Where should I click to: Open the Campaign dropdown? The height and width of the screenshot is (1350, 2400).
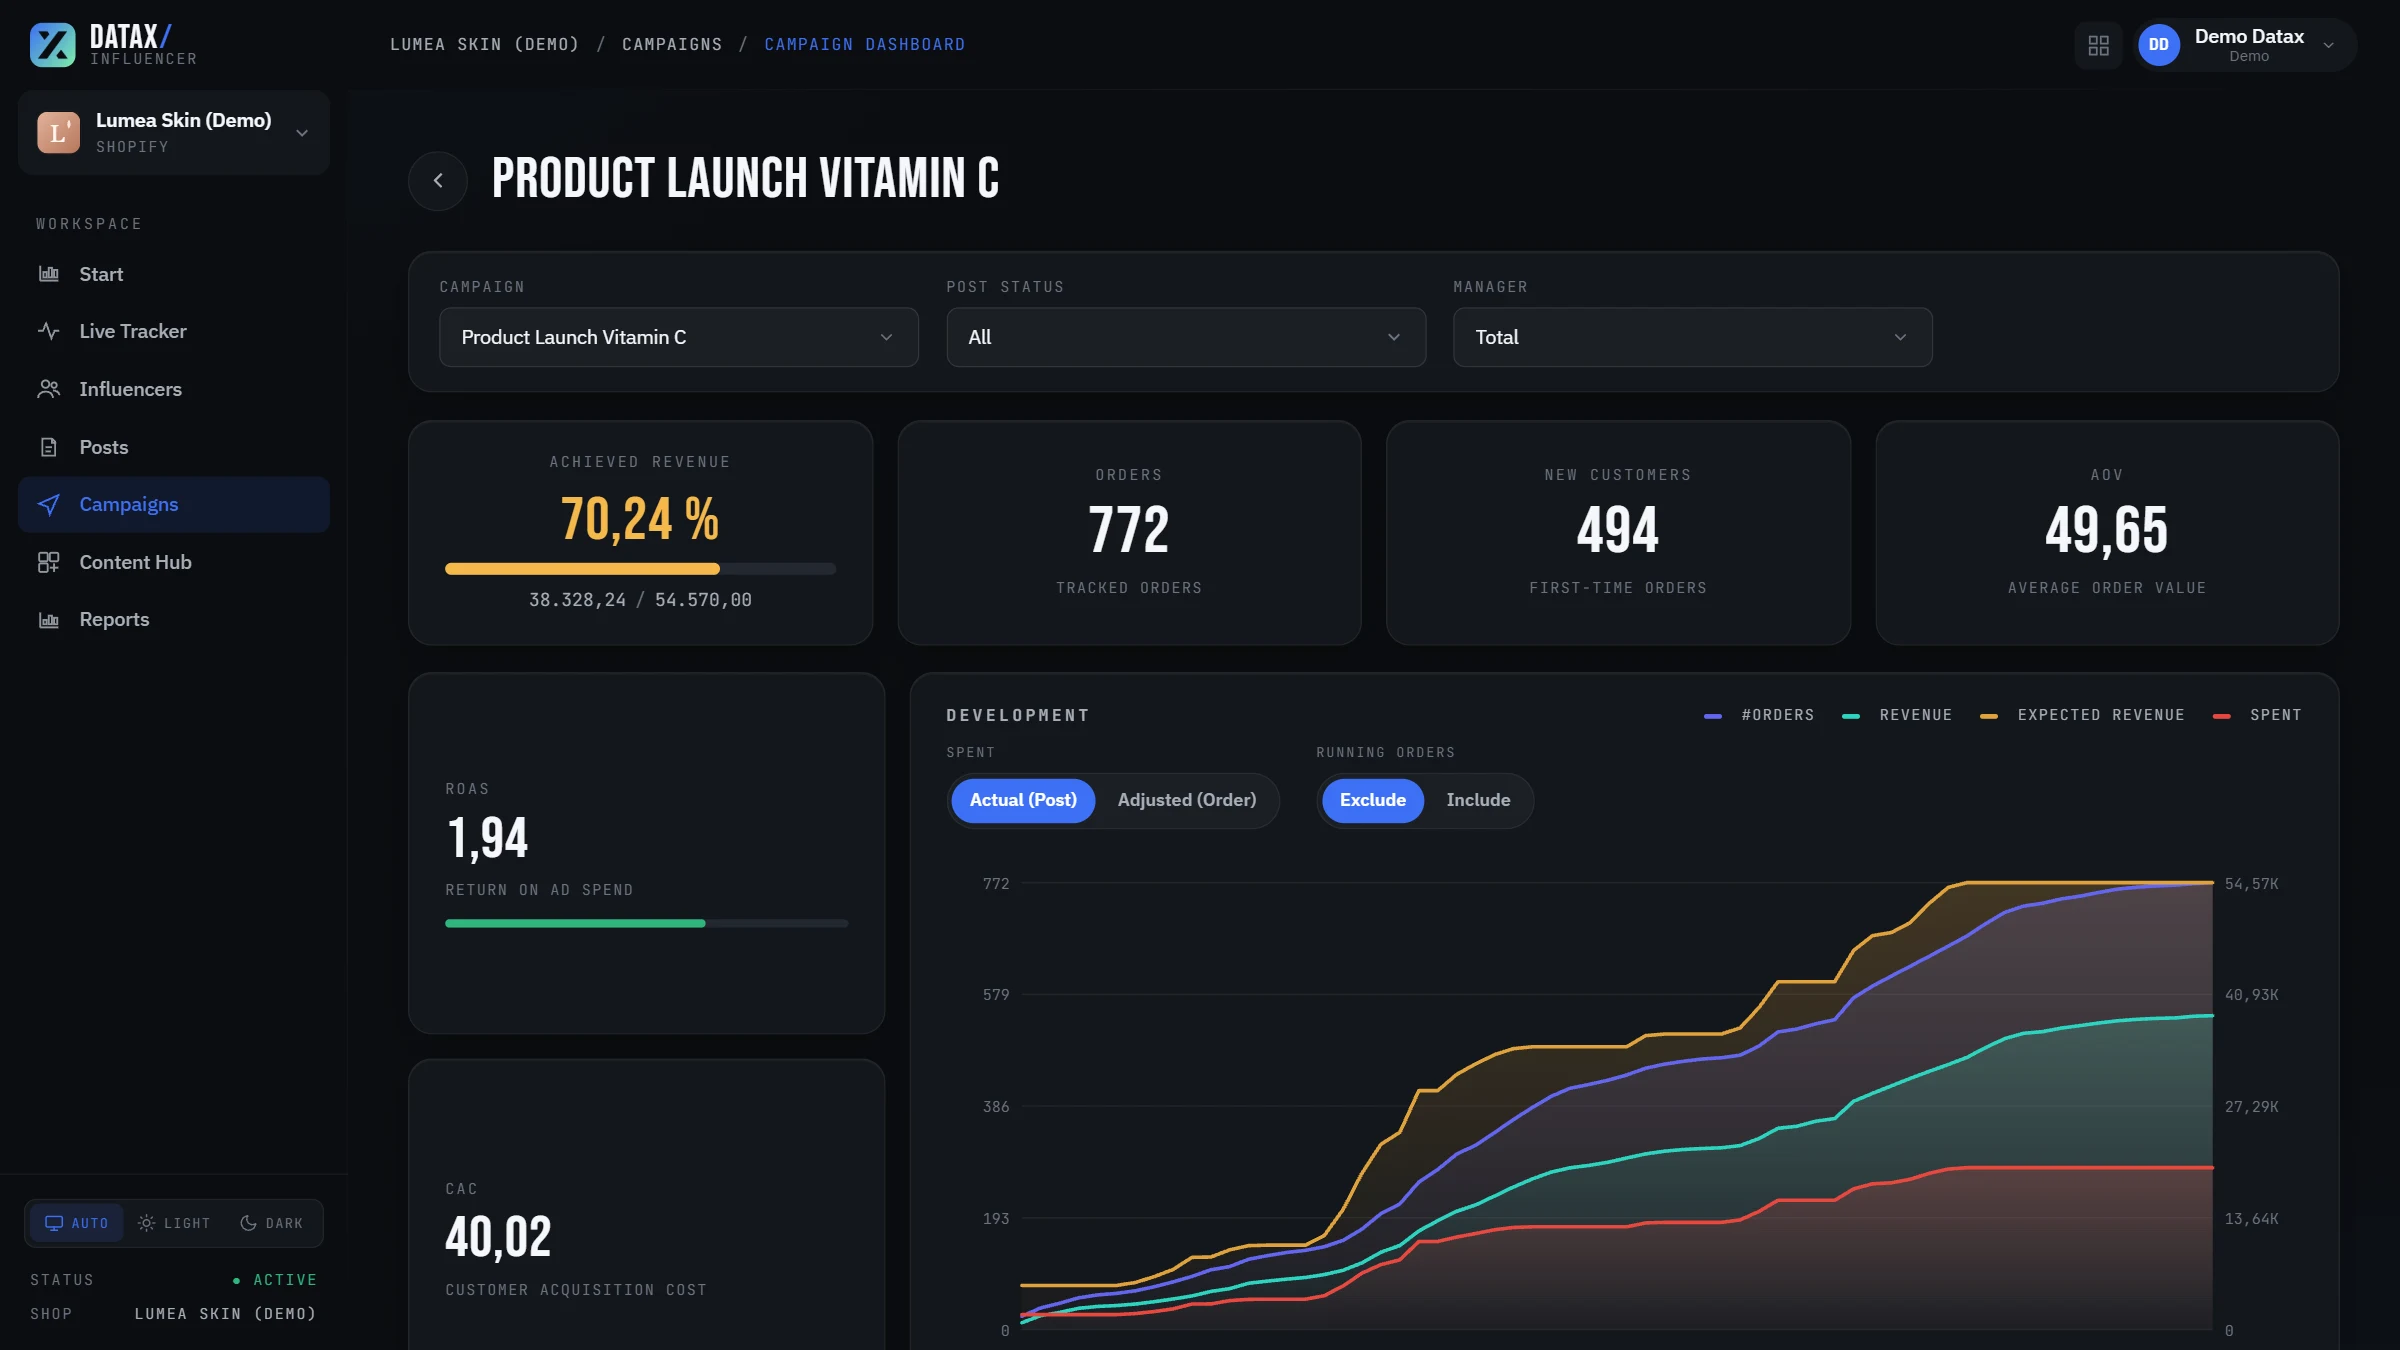coord(678,337)
